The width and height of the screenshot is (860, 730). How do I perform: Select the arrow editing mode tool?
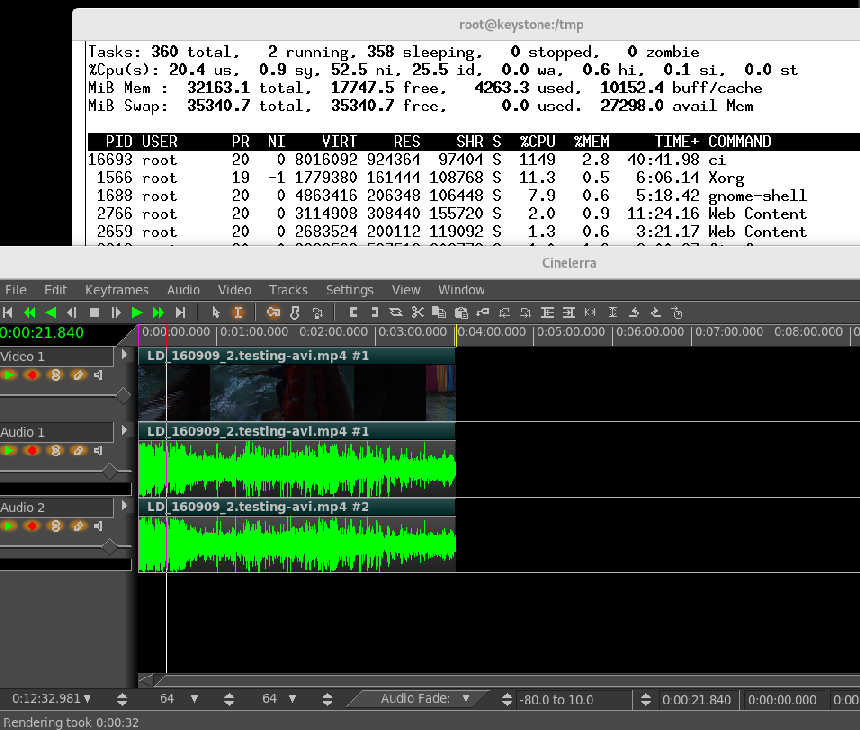pyautogui.click(x=217, y=313)
